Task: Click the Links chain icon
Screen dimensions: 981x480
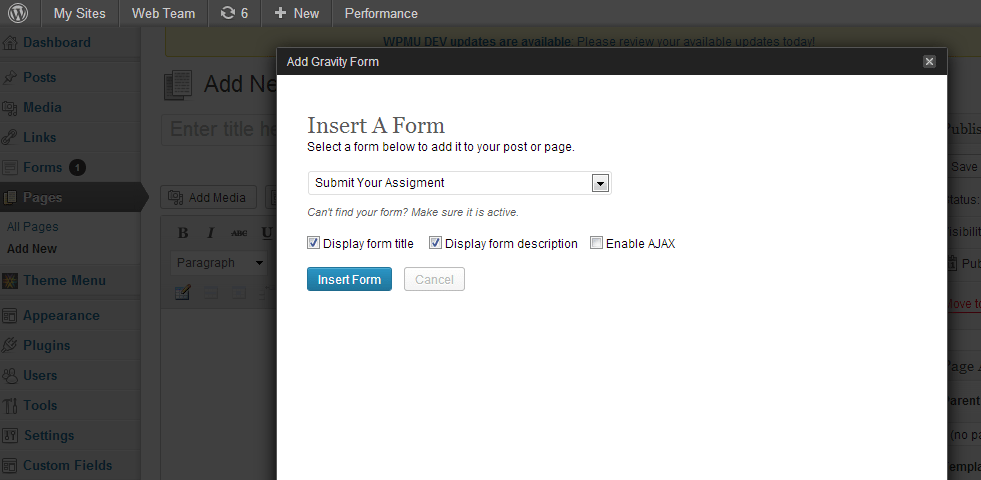Action: [x=9, y=138]
